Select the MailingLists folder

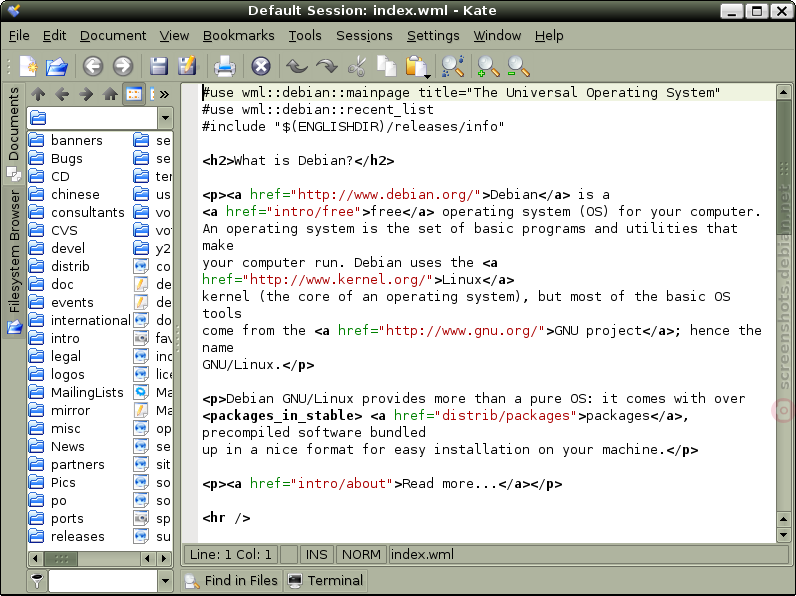coord(76,392)
